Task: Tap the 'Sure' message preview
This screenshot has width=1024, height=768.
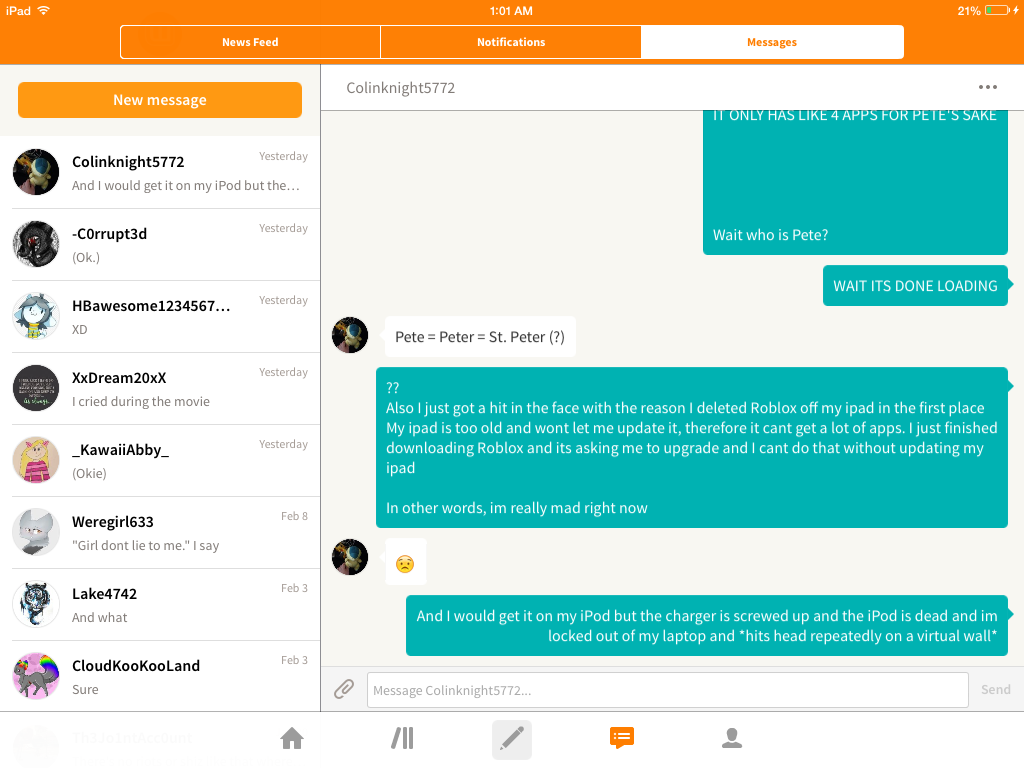Action: (x=85, y=689)
